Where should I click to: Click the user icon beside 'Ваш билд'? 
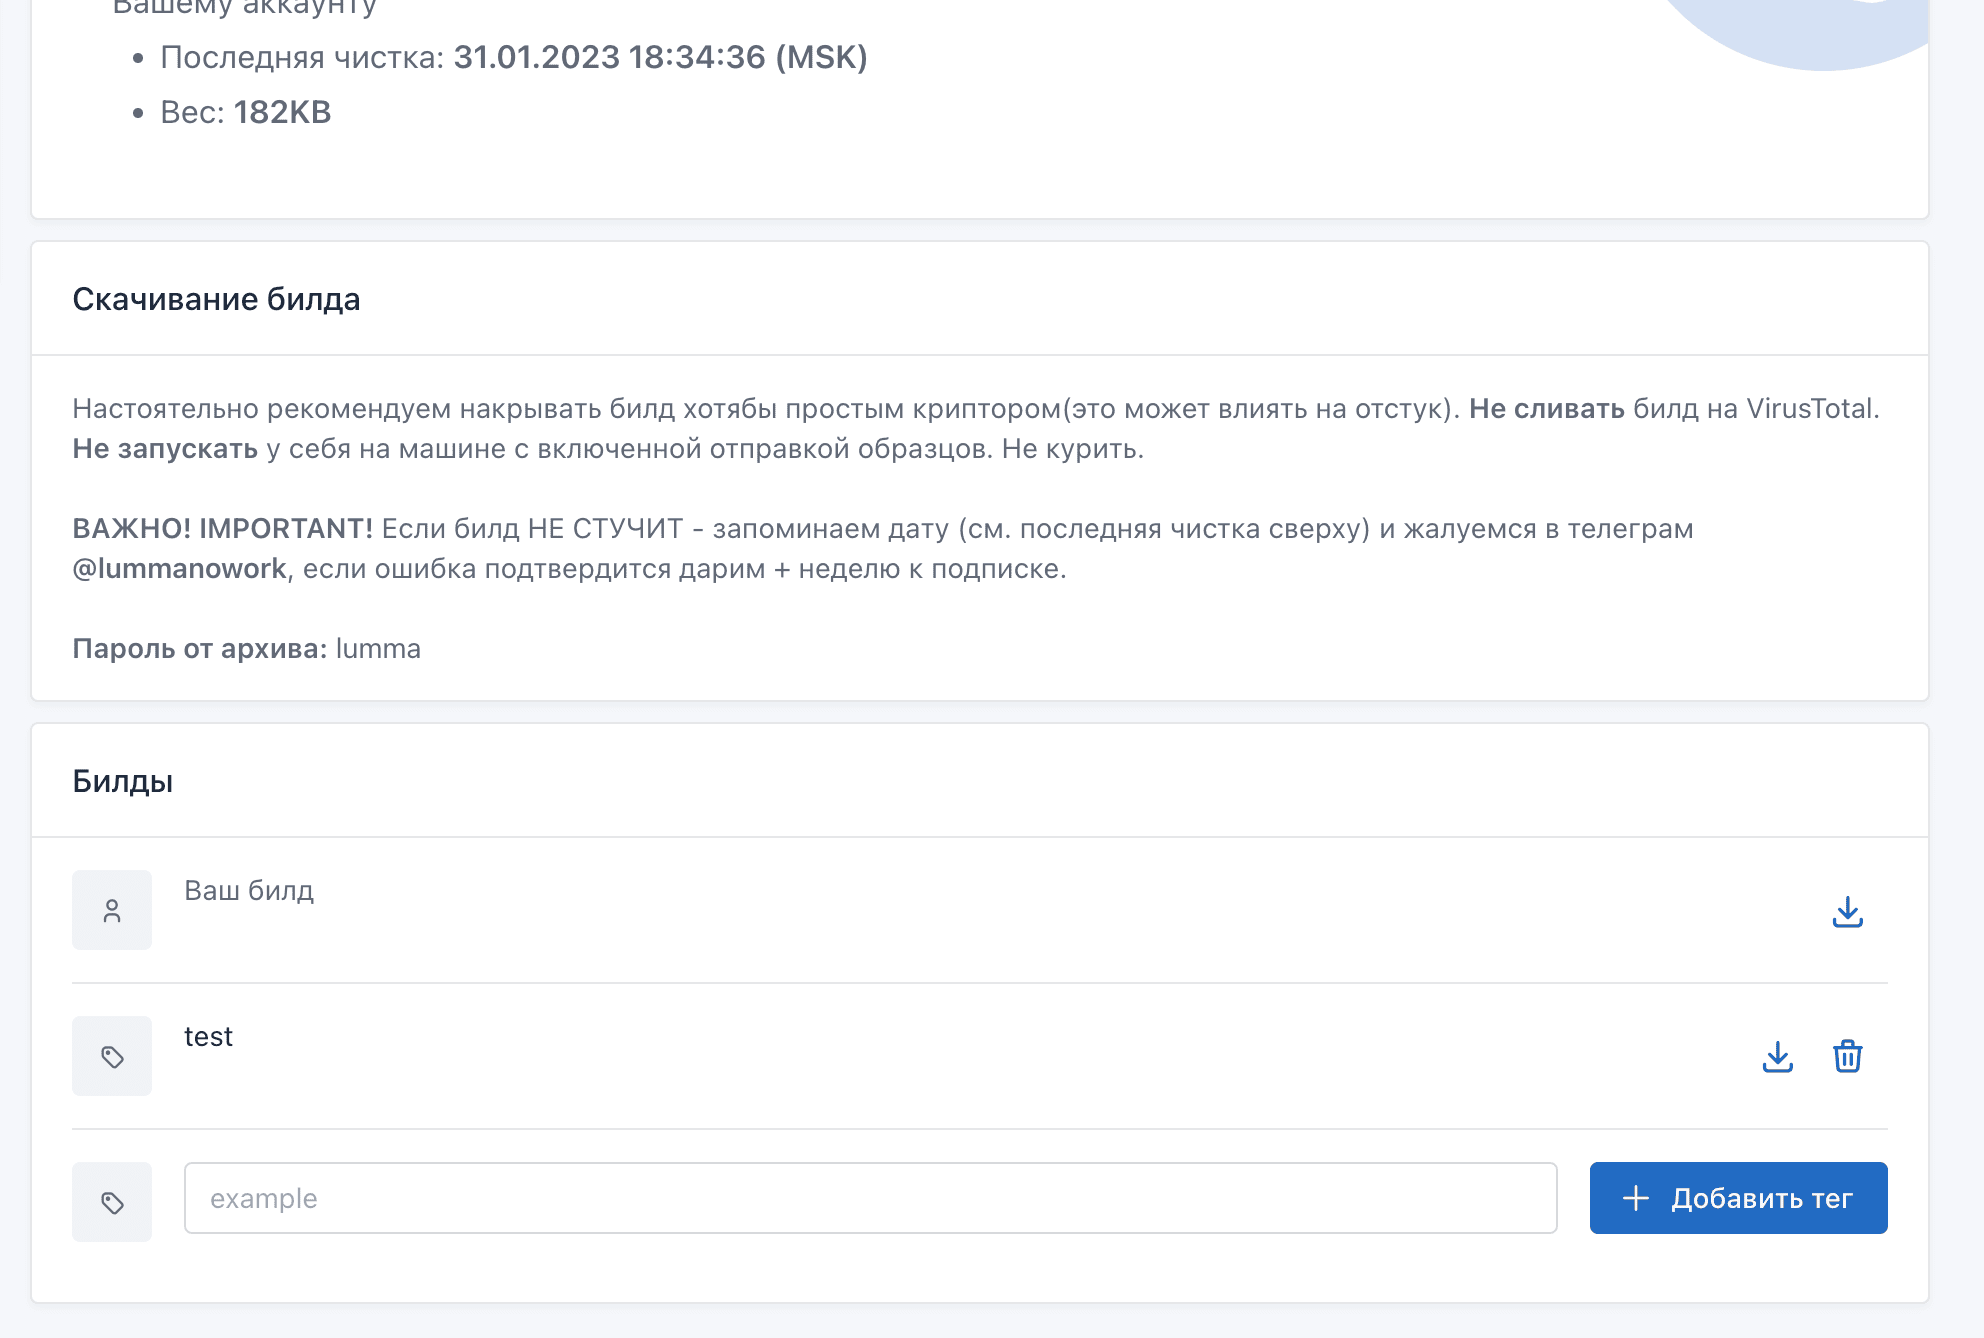click(x=112, y=910)
